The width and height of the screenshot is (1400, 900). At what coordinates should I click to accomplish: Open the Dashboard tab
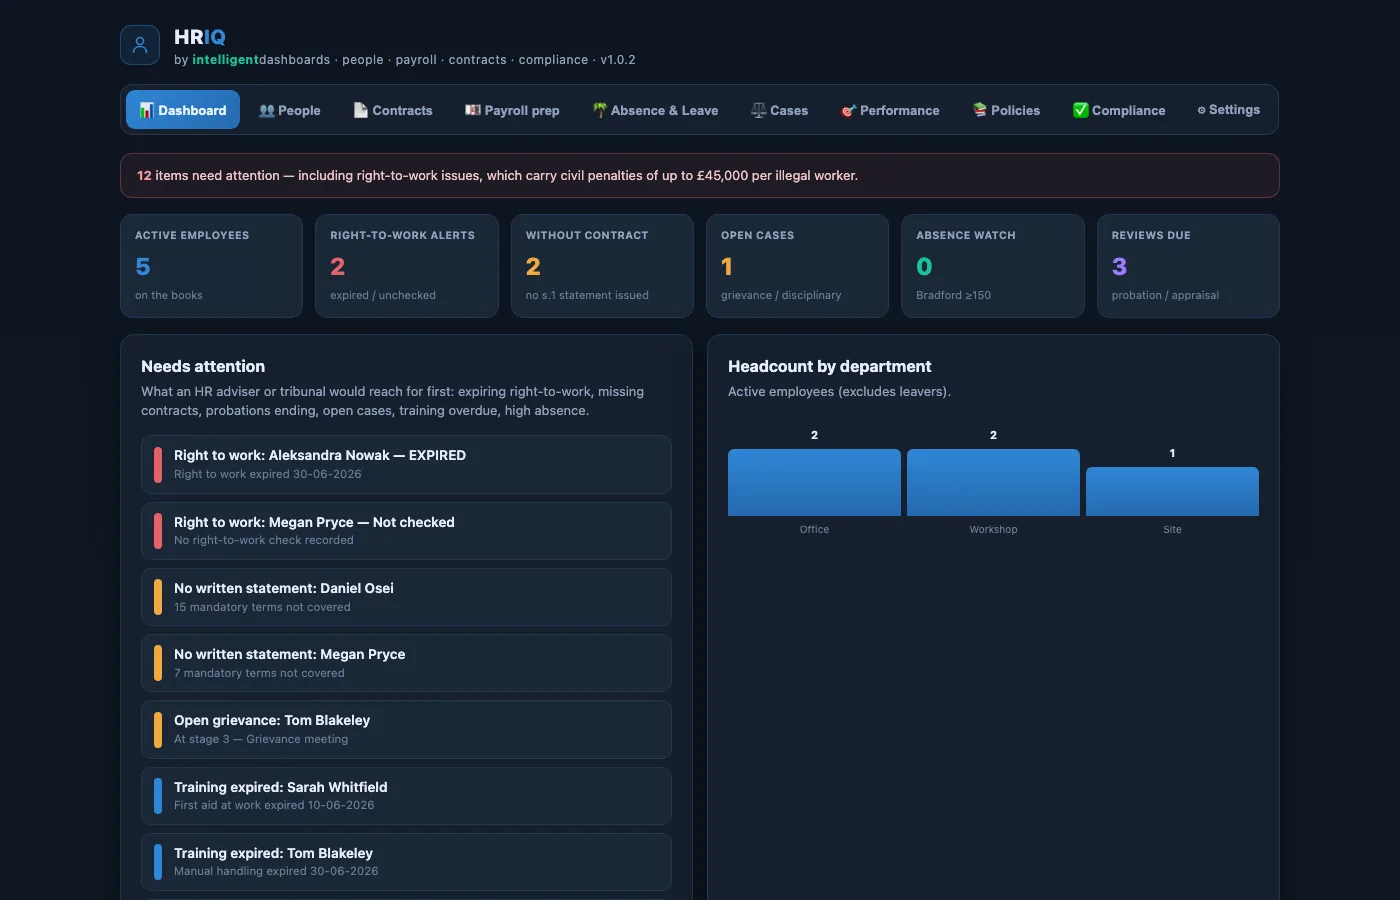183,110
